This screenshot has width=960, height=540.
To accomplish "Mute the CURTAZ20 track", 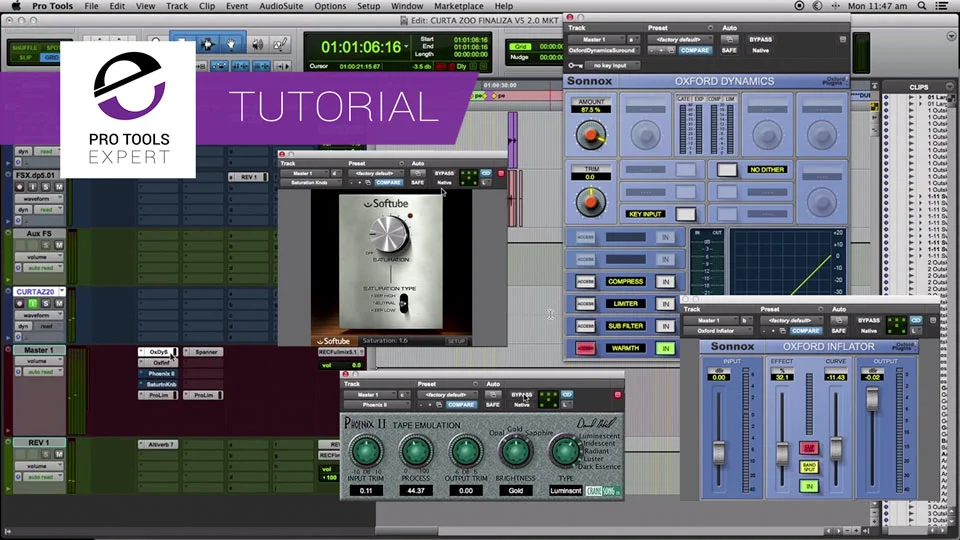I will click(59, 304).
